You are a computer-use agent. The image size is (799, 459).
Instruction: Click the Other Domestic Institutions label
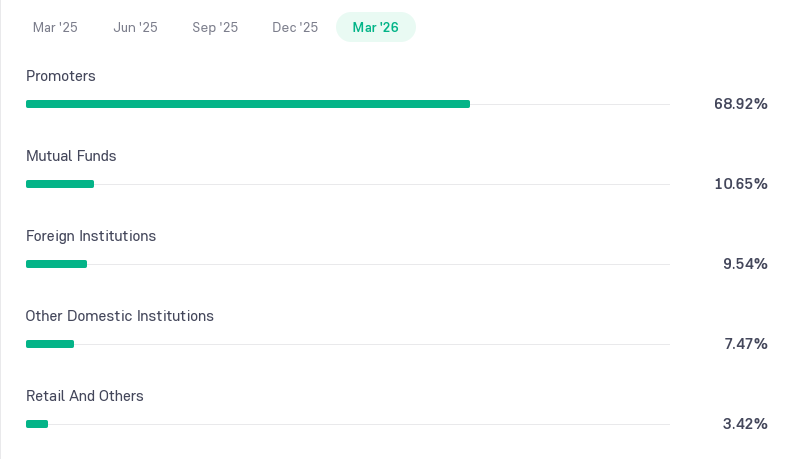coord(120,316)
